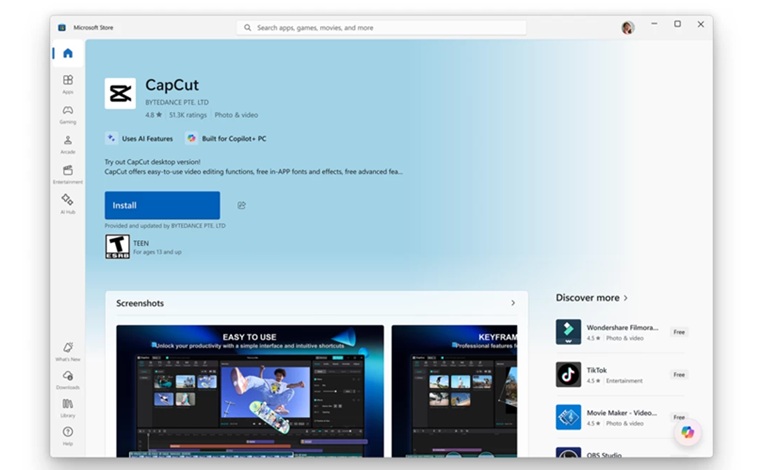Click Free button for TikTok
Screen dimensions: 770x470
pos(679,375)
